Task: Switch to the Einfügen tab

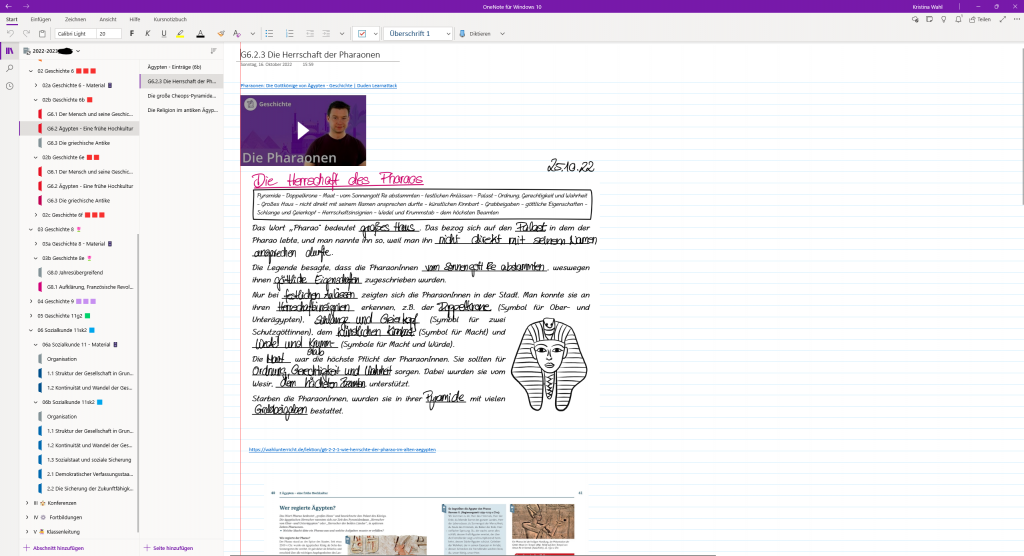Action: pyautogui.click(x=41, y=19)
